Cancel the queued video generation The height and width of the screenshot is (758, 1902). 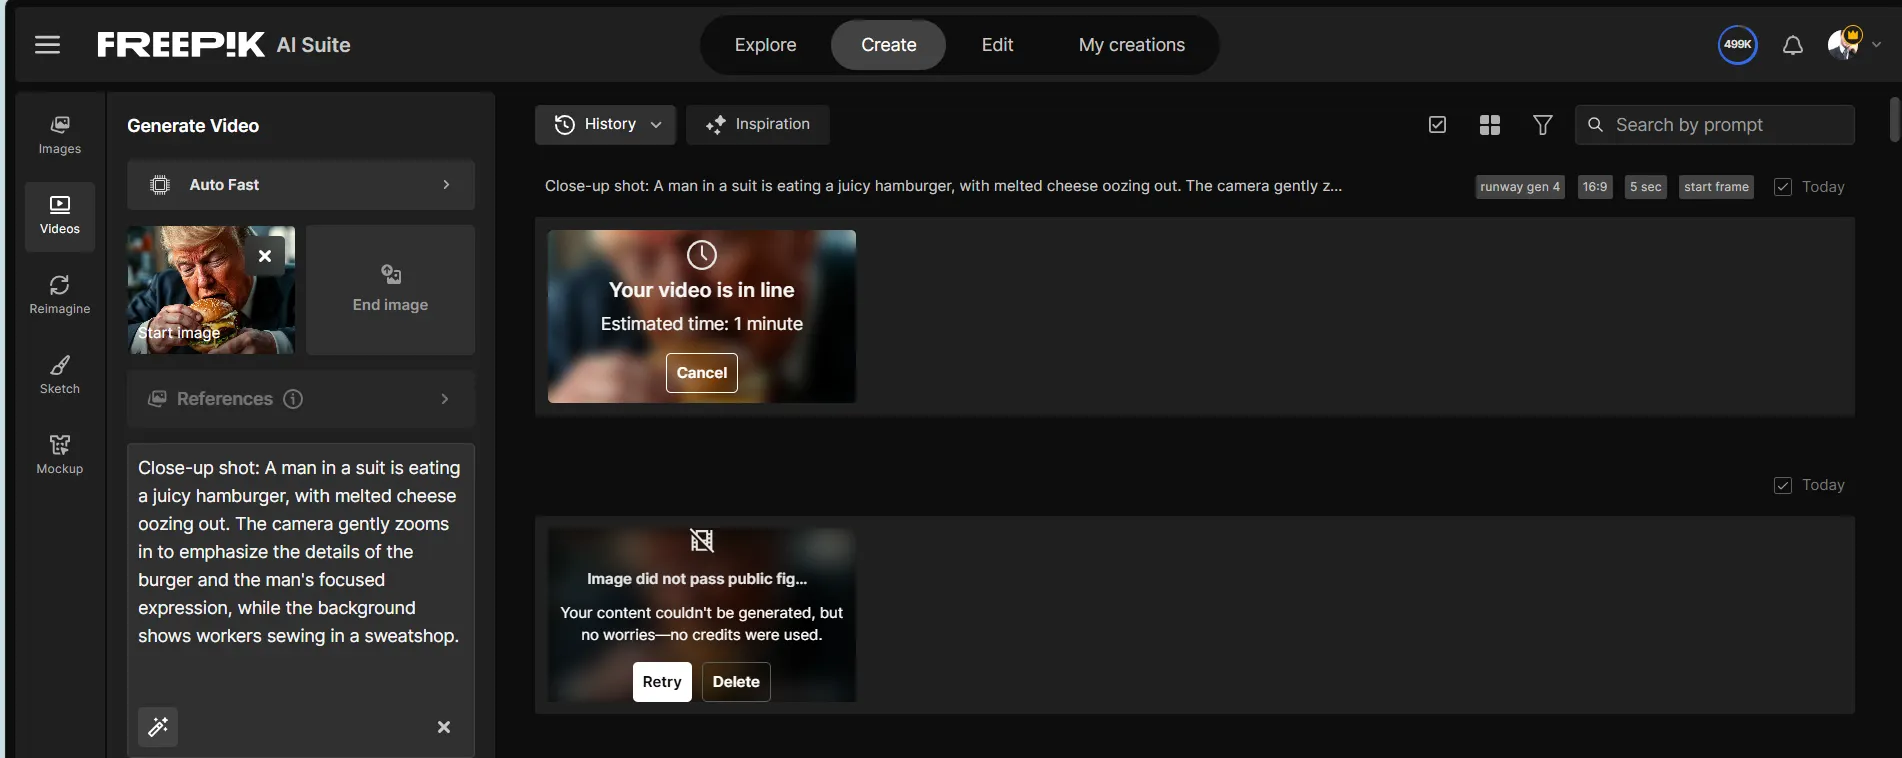coord(701,373)
